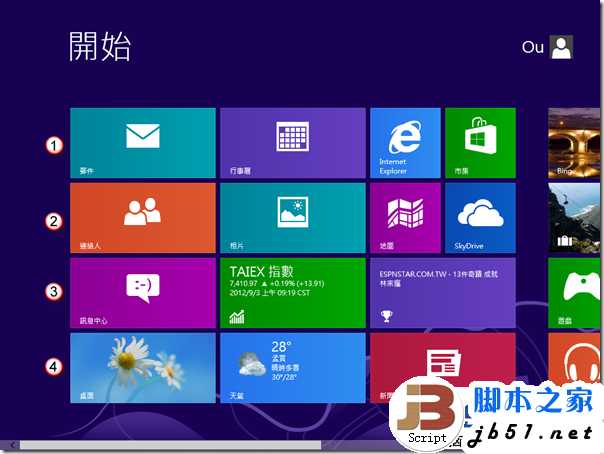The width and height of the screenshot is (604, 454).
Task: Open the Bing tile with bridge photo
Action: [574, 143]
